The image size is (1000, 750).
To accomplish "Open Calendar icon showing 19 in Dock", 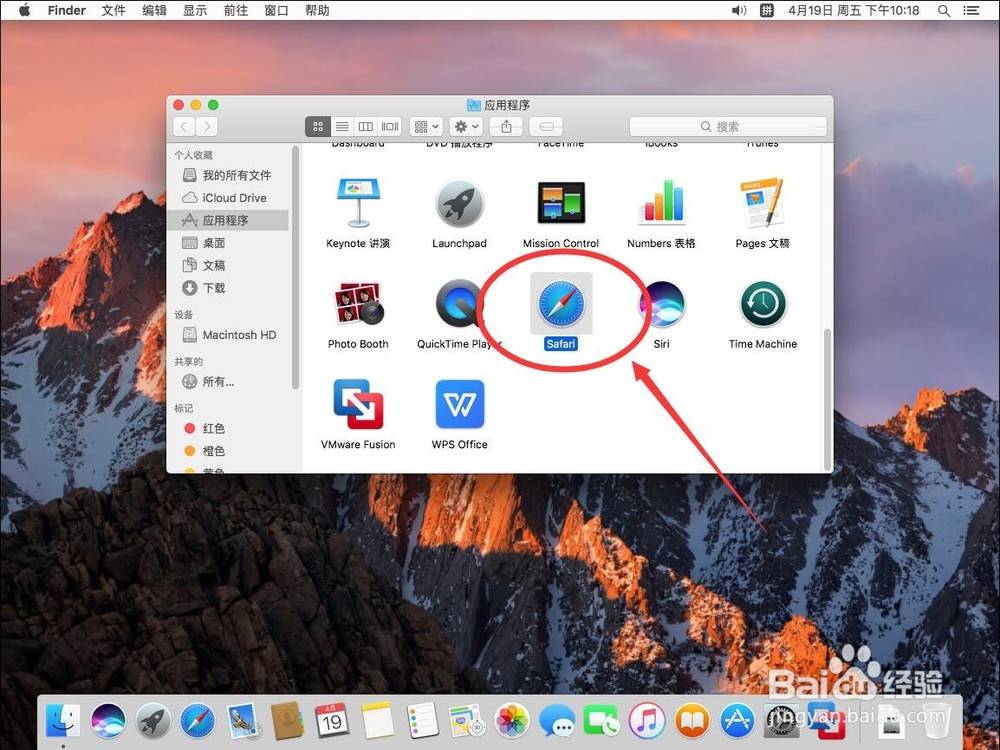I will (x=332, y=721).
